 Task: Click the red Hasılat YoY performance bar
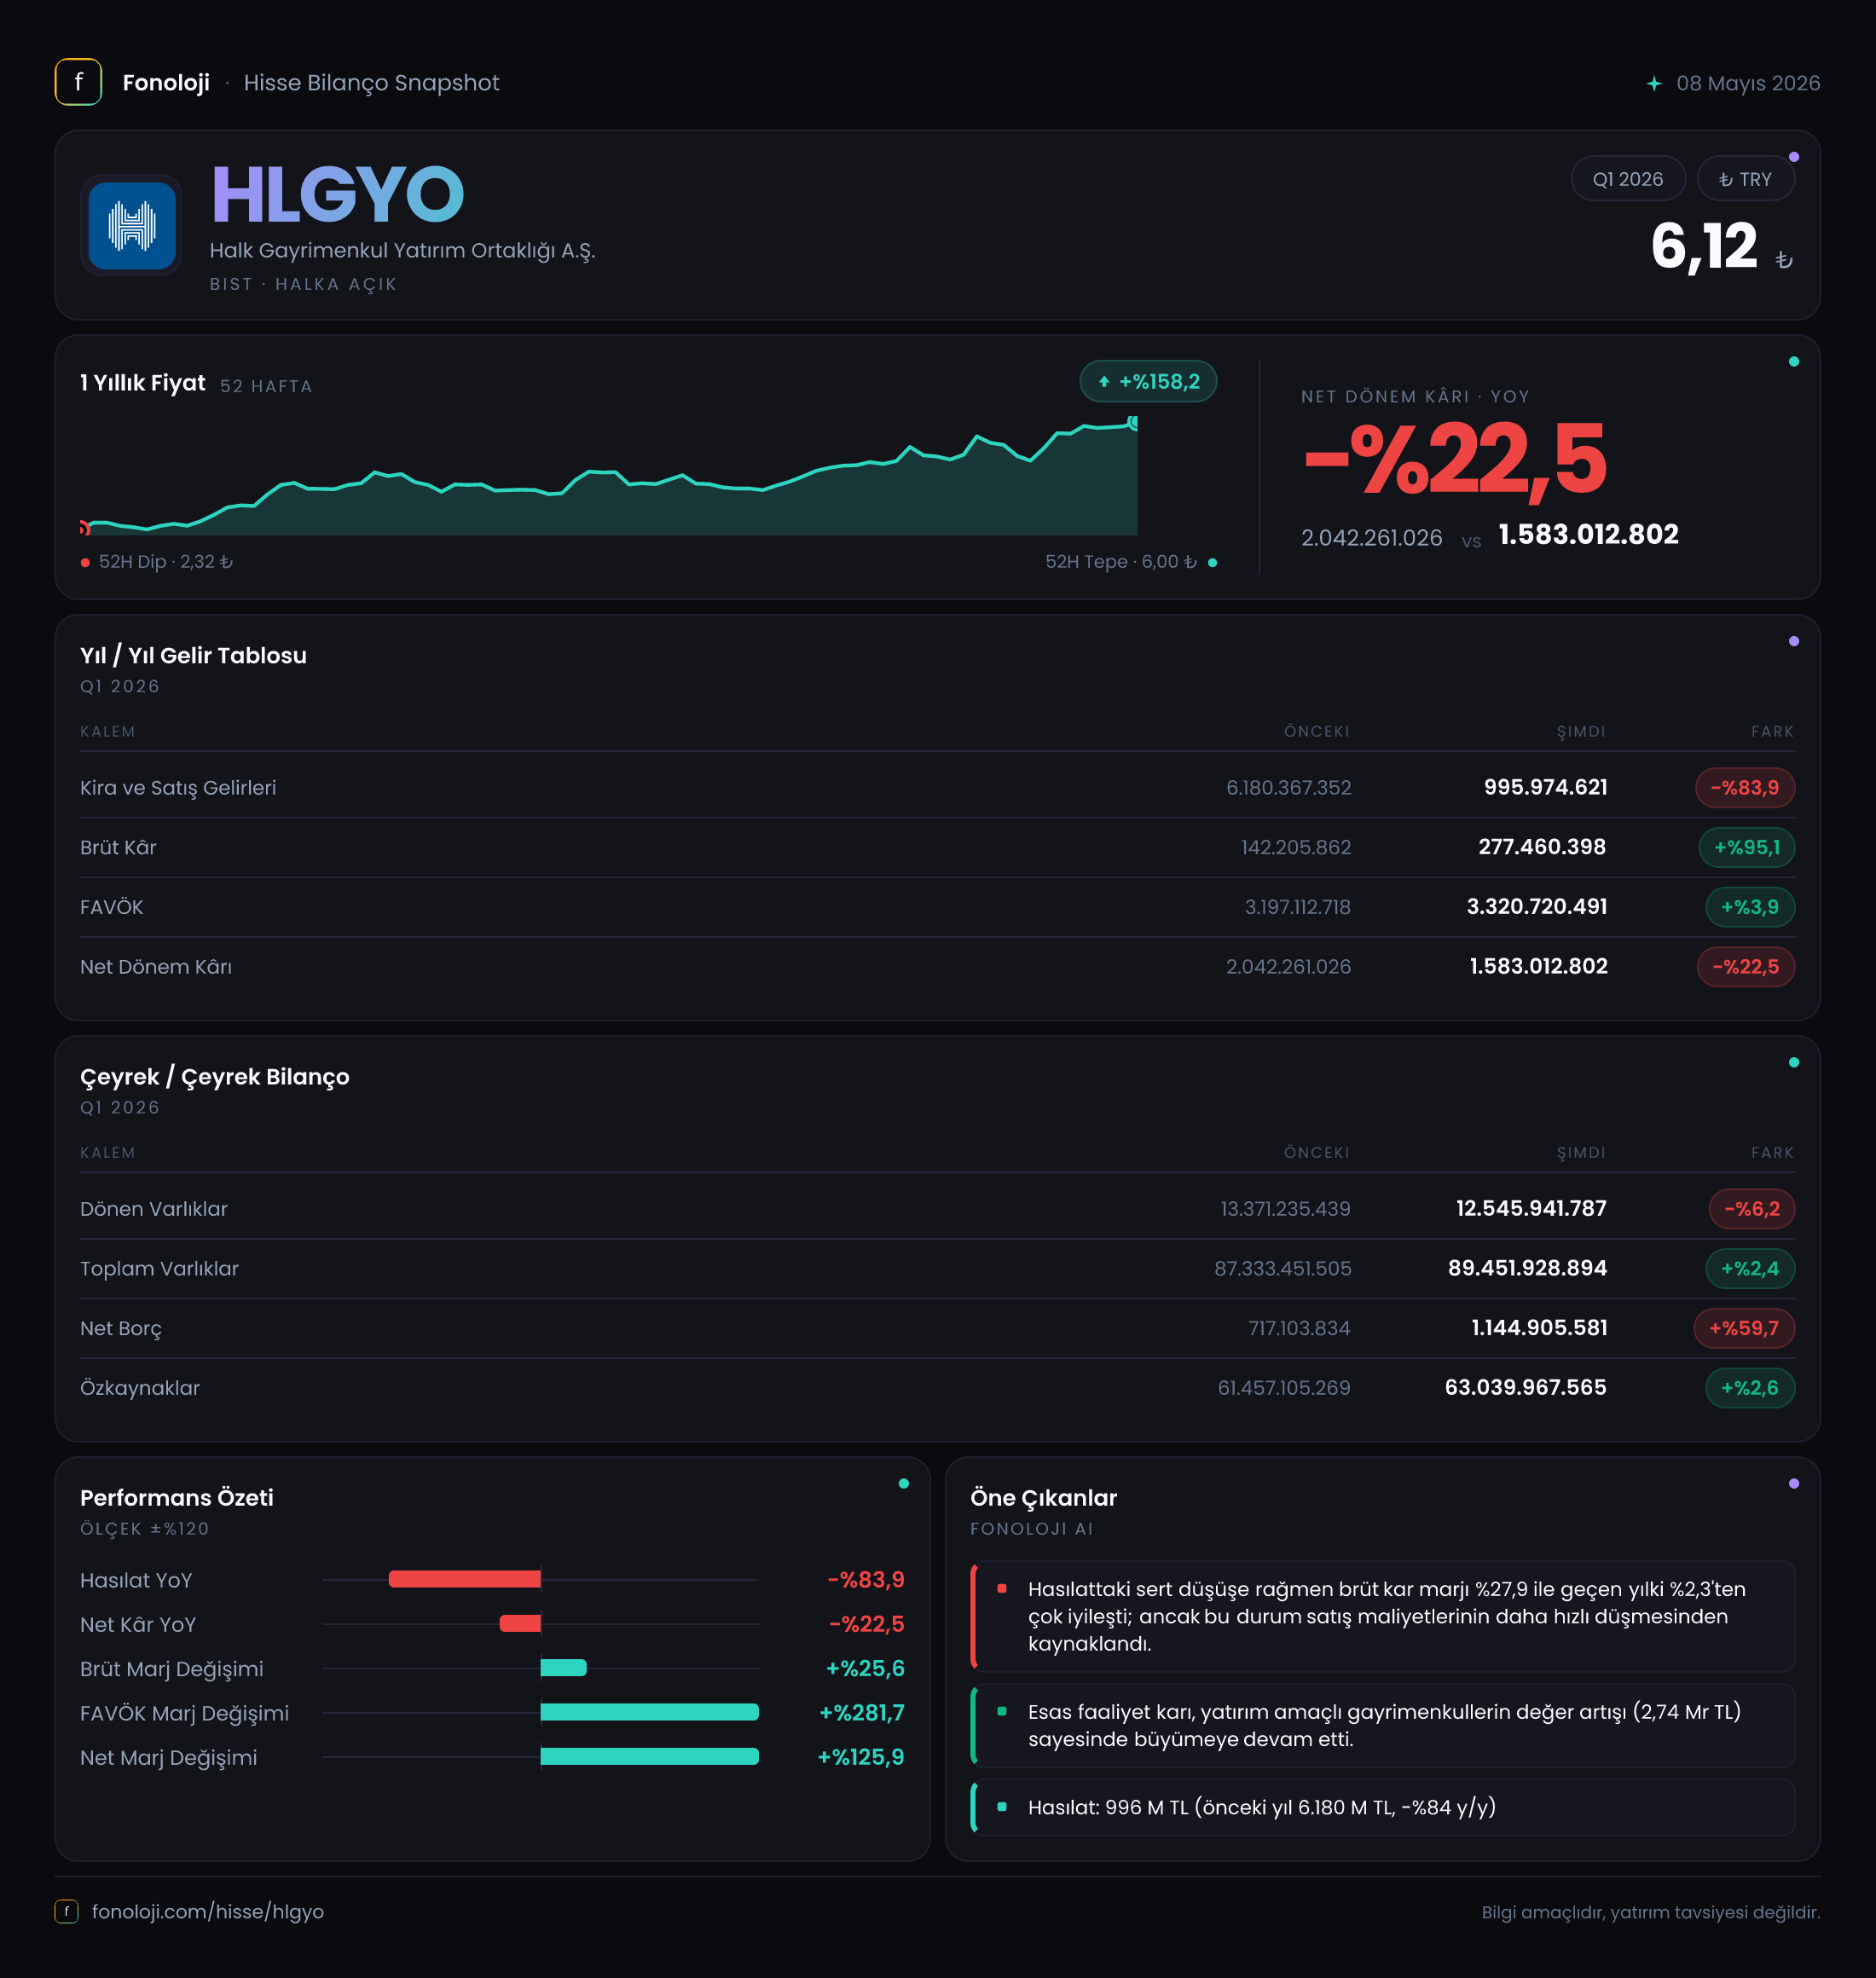(x=465, y=1579)
